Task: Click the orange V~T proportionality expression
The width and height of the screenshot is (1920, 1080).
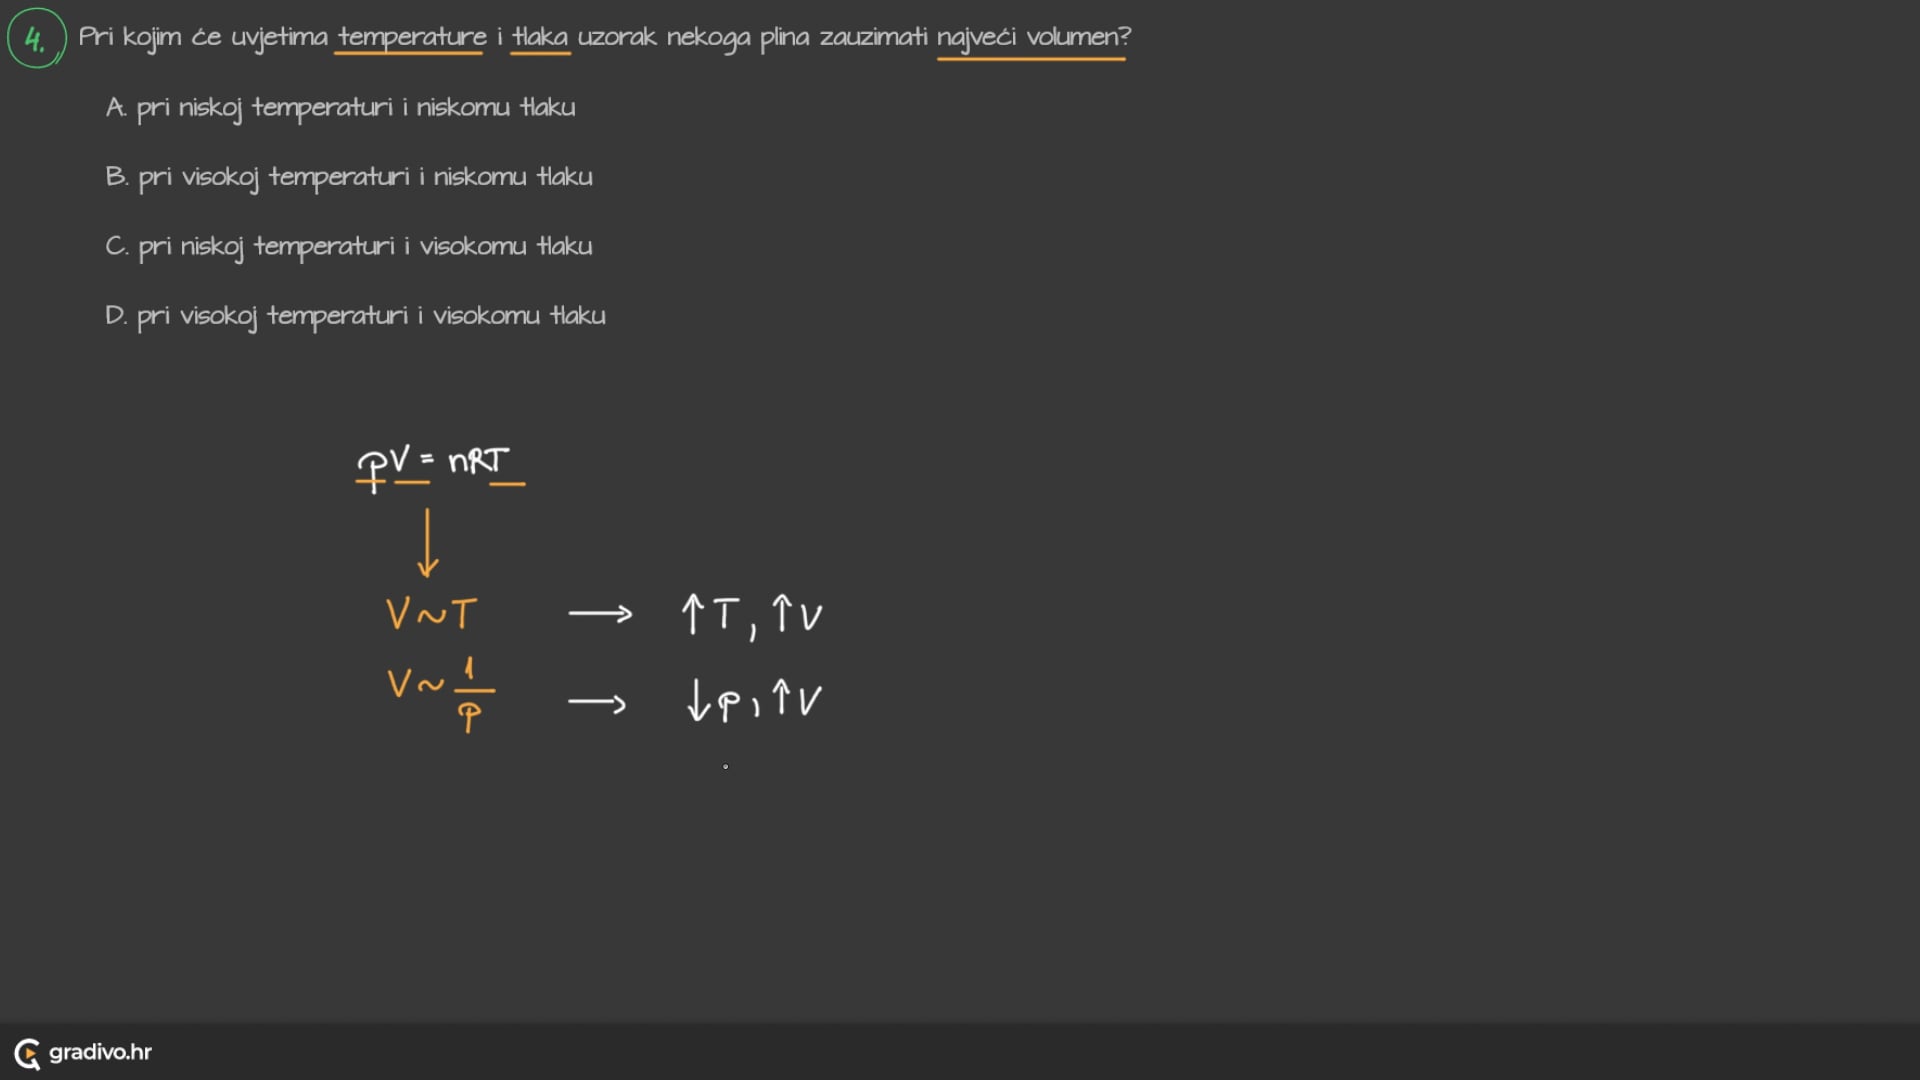Action: pyautogui.click(x=431, y=614)
